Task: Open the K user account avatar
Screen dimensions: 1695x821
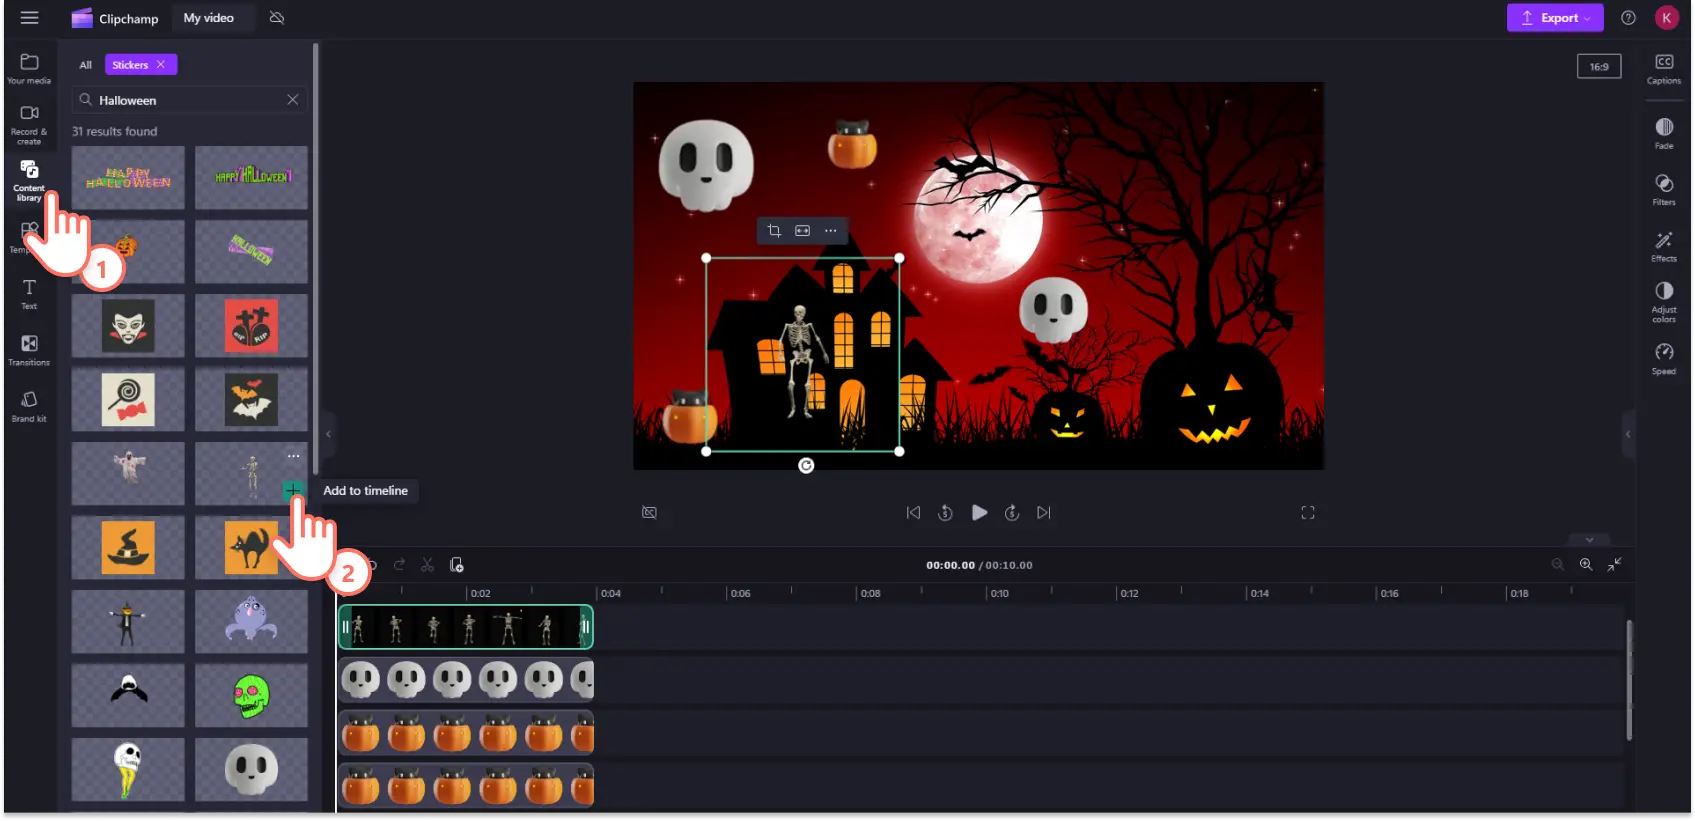Action: point(1666,18)
